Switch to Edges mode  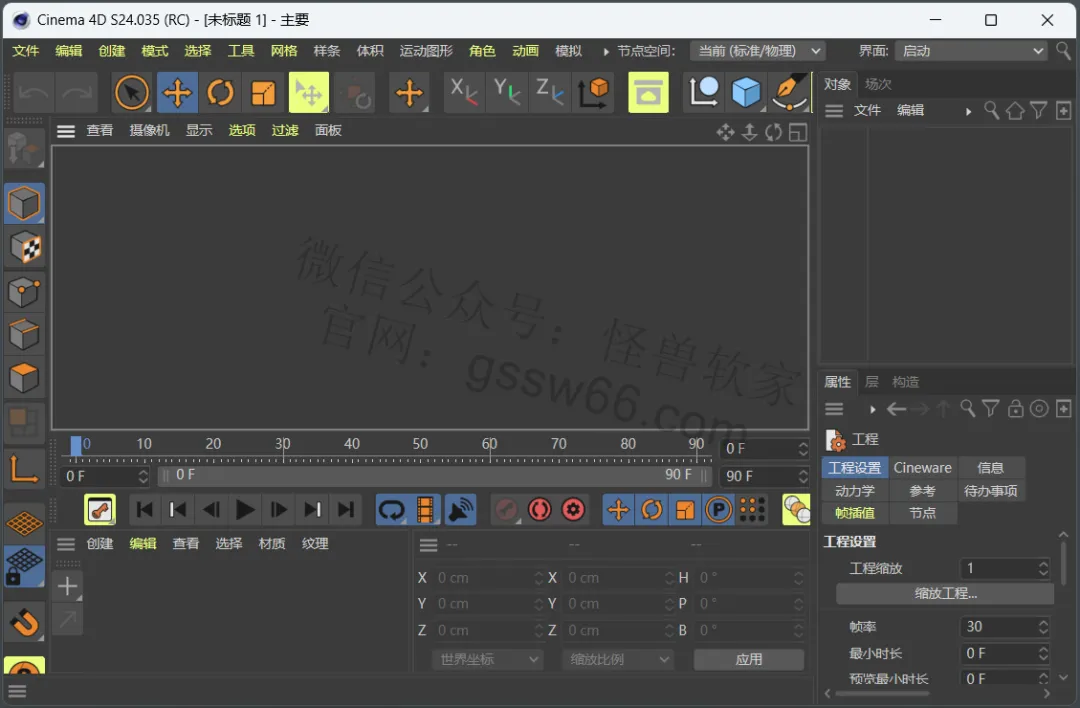[24, 335]
